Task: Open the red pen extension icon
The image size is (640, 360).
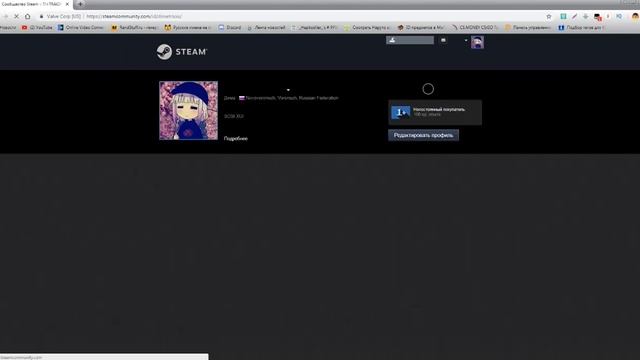Action: (574, 16)
